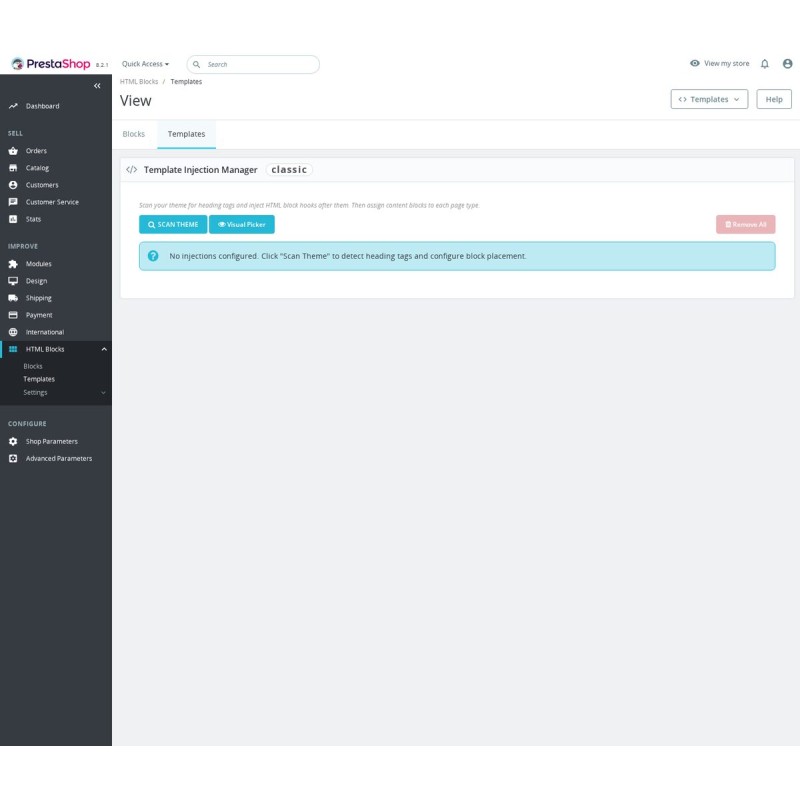The image size is (800, 800).
Task: Click the Customer Service chat icon
Action: click(13, 202)
